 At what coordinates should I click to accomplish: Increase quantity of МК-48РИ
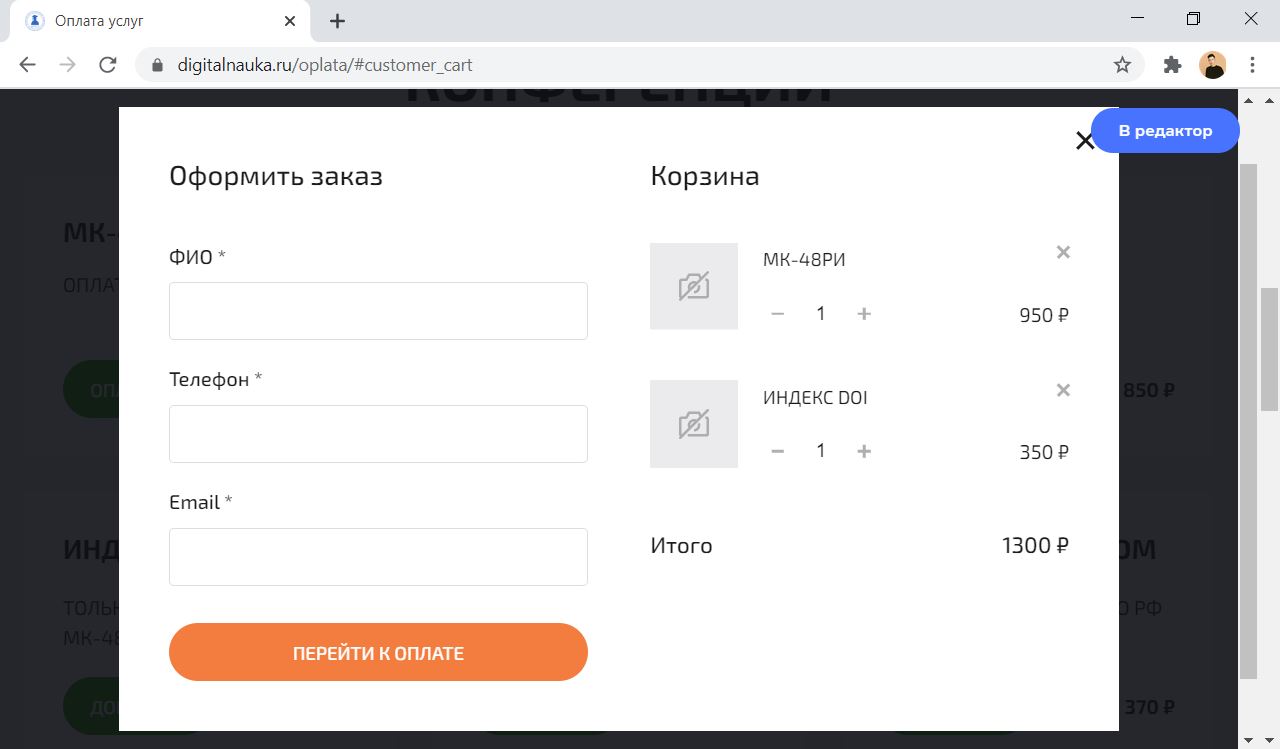pyautogui.click(x=864, y=314)
